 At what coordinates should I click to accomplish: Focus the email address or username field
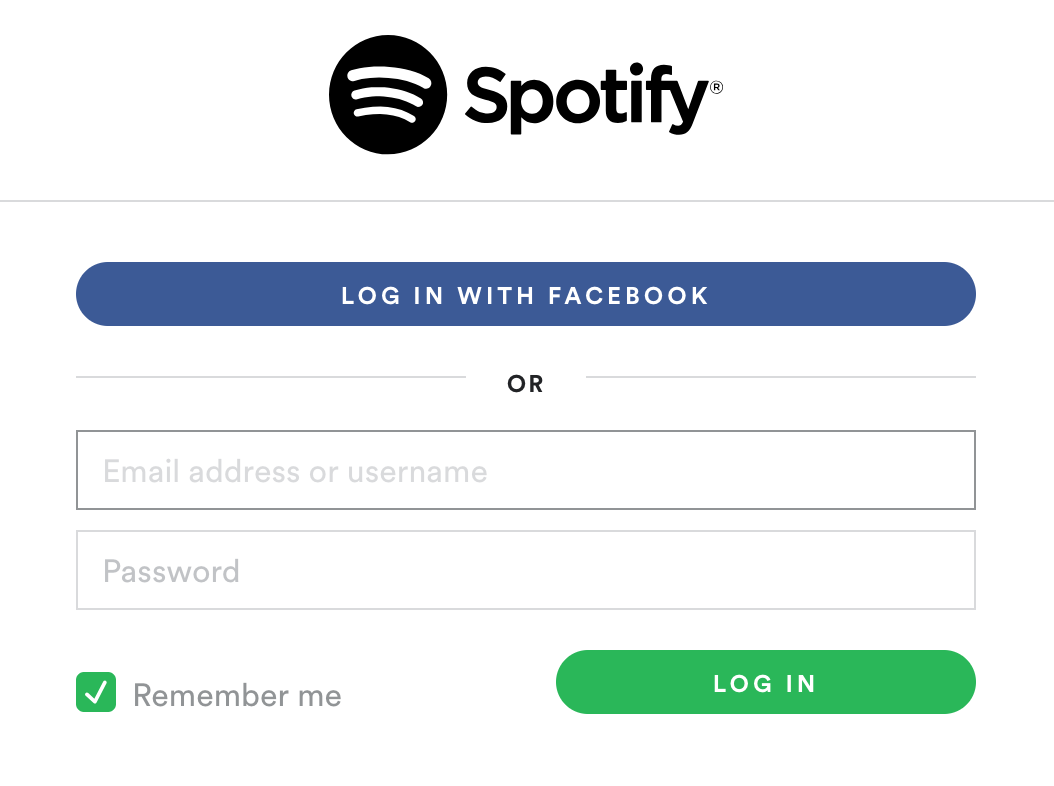point(526,470)
